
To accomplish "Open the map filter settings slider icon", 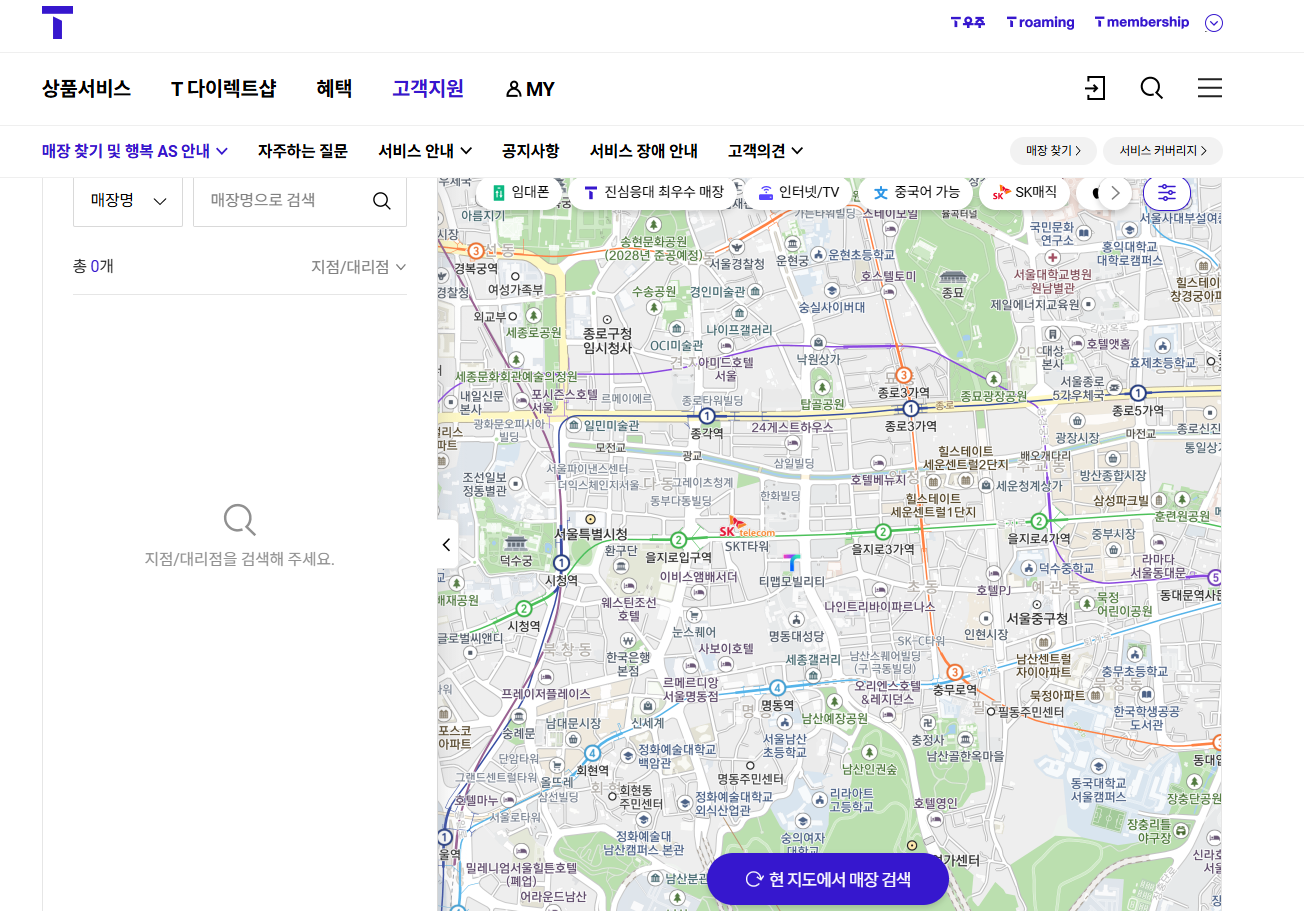I will point(1167,193).
